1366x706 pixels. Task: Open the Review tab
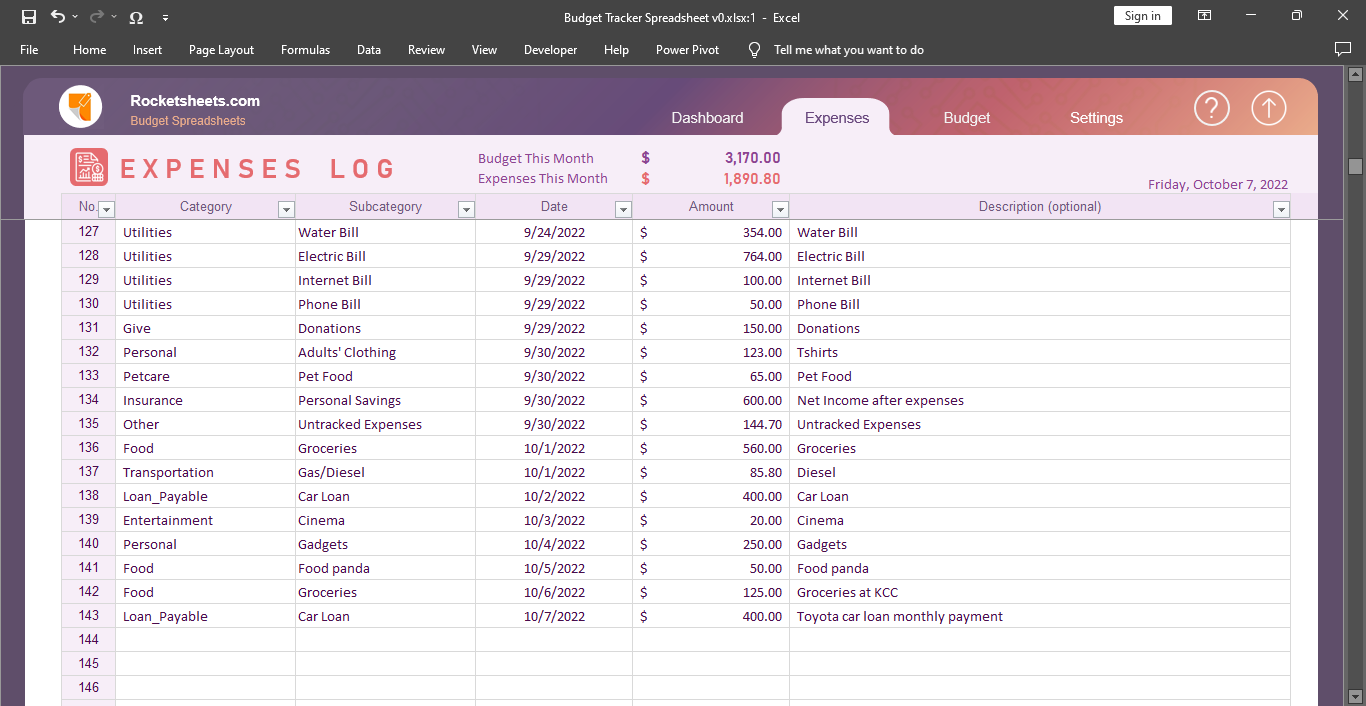tap(426, 50)
